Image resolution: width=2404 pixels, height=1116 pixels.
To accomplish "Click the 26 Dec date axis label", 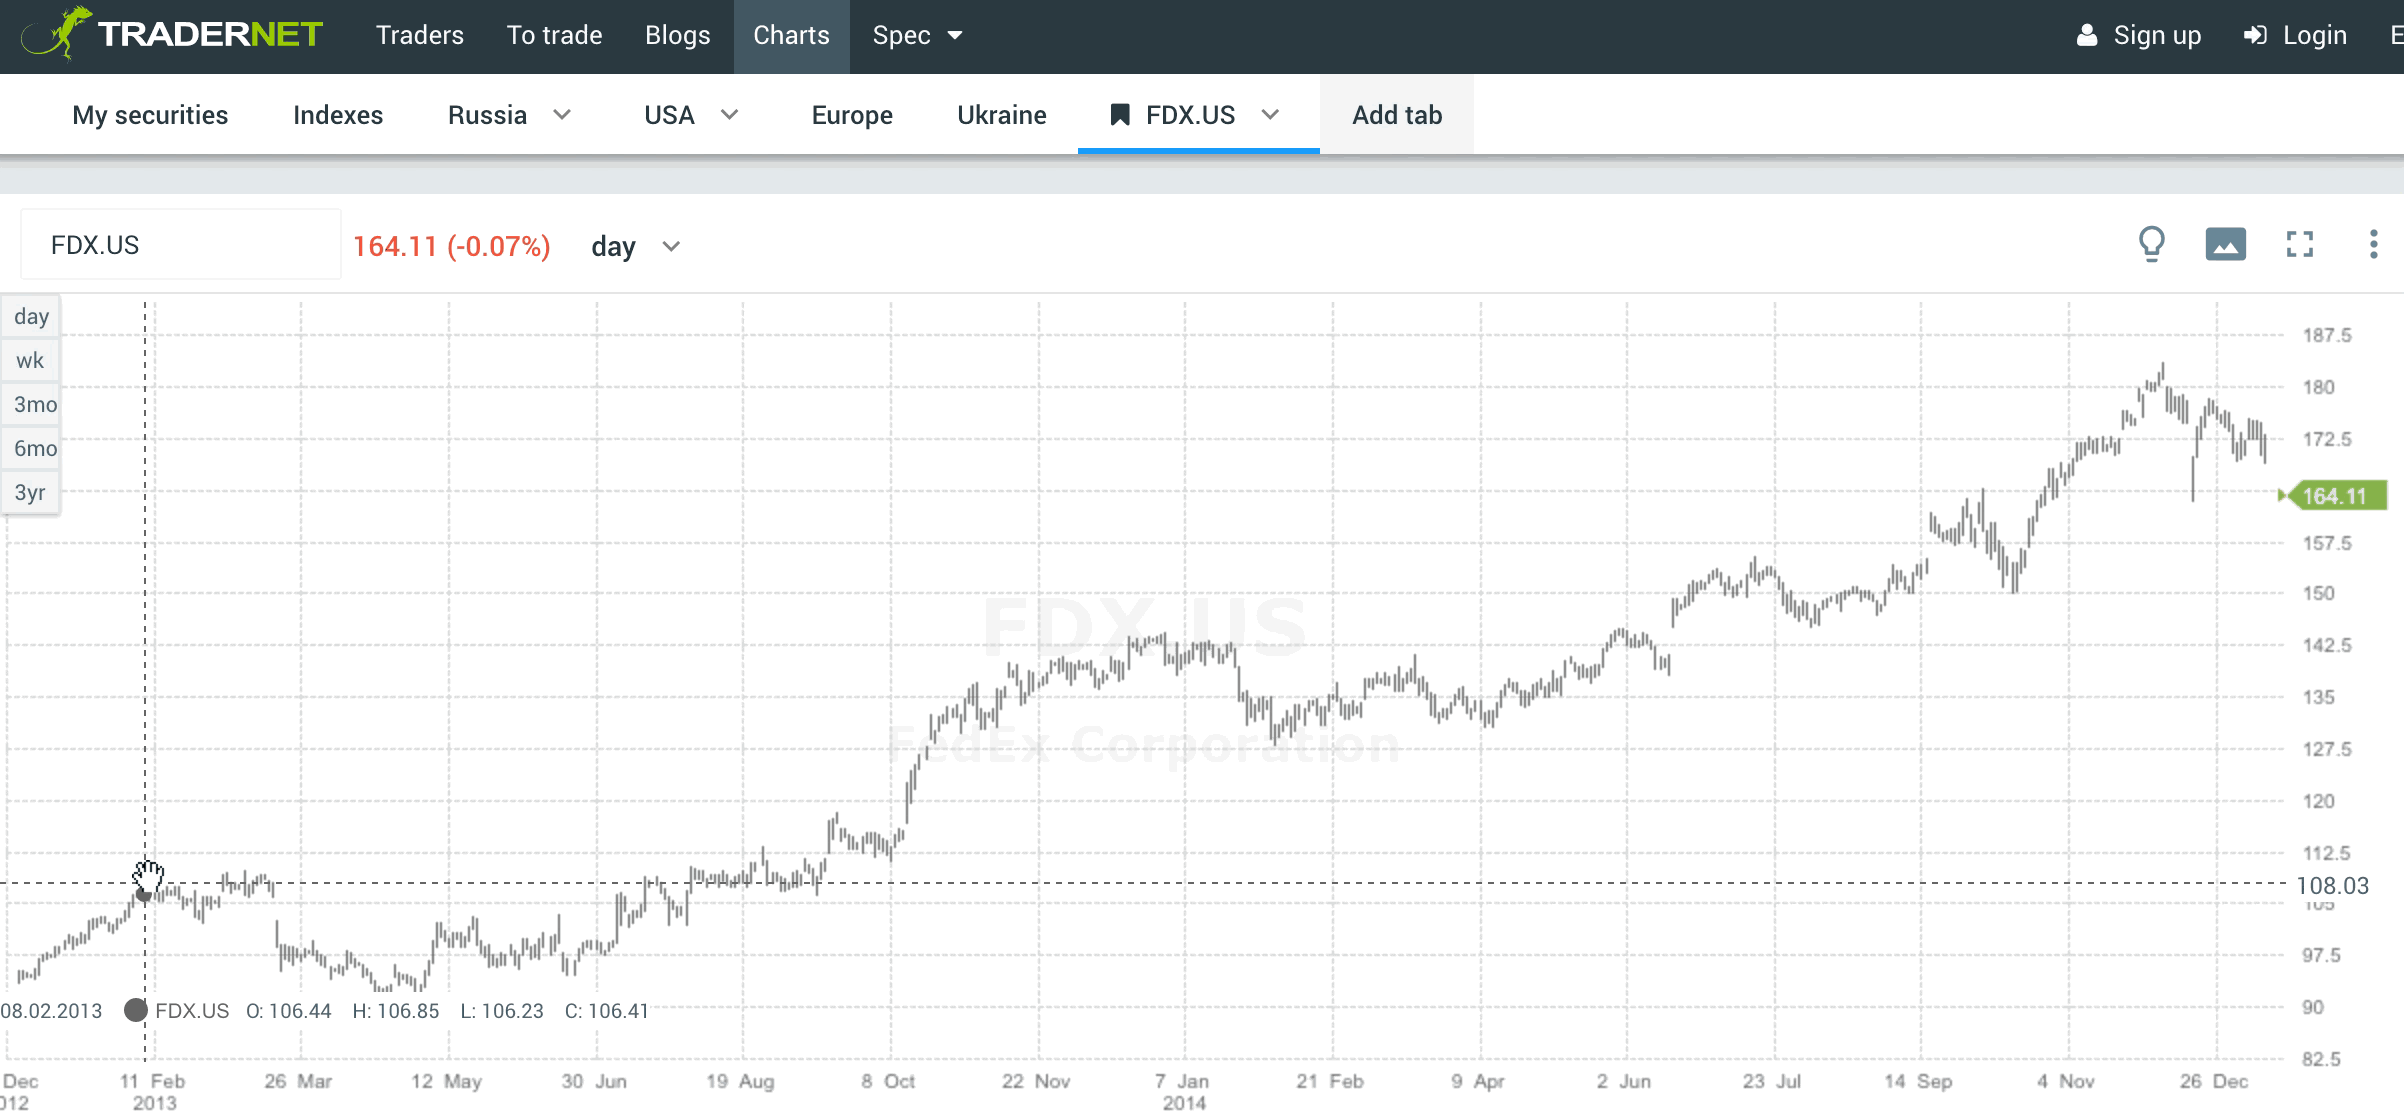I will coord(2214,1081).
